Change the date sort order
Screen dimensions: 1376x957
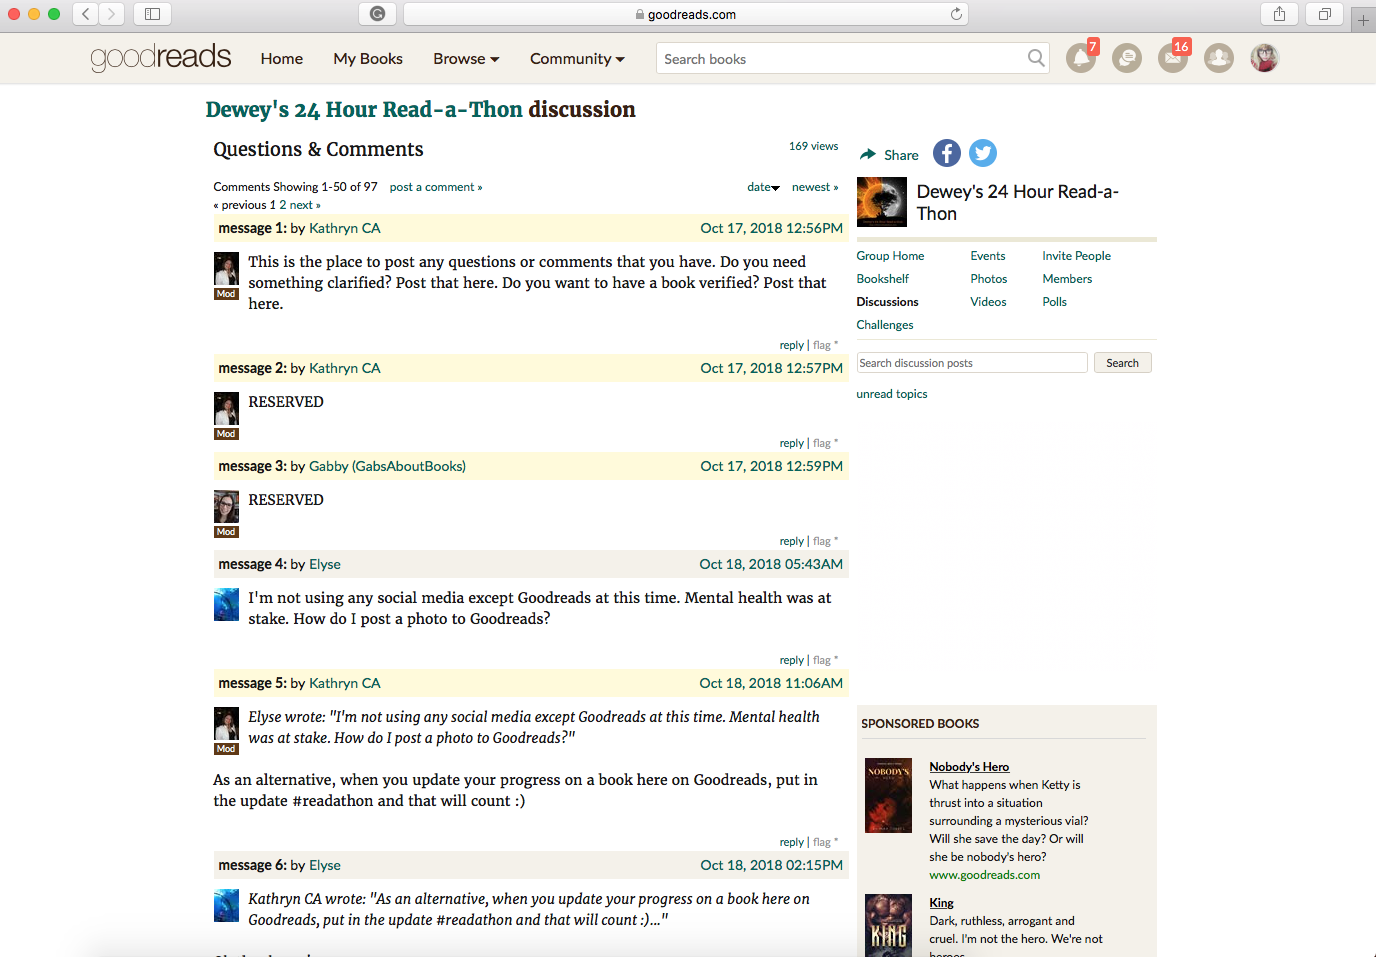click(x=762, y=187)
